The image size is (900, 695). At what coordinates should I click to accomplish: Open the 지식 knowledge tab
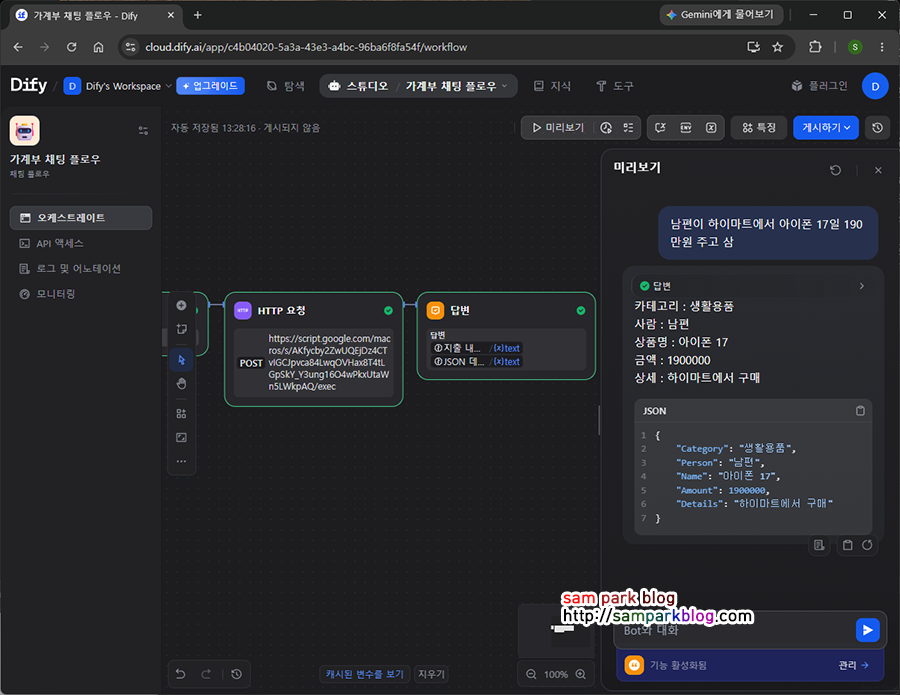point(552,86)
